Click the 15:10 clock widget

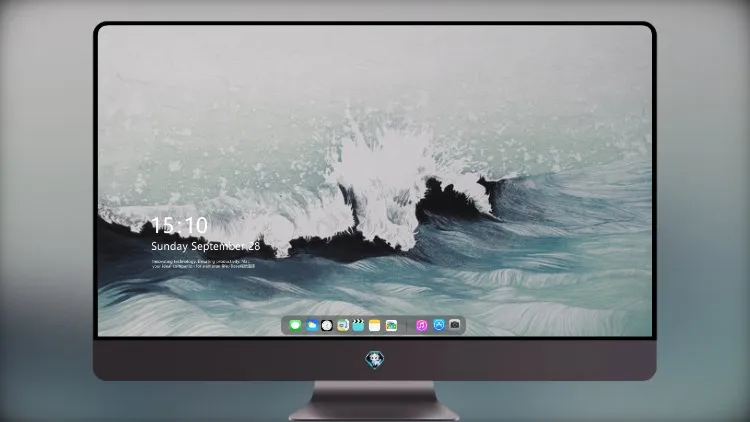179,225
